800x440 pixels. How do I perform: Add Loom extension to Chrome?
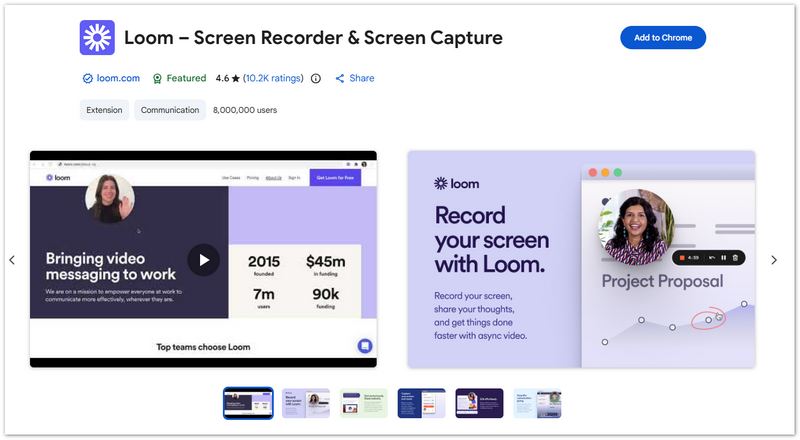[663, 38]
